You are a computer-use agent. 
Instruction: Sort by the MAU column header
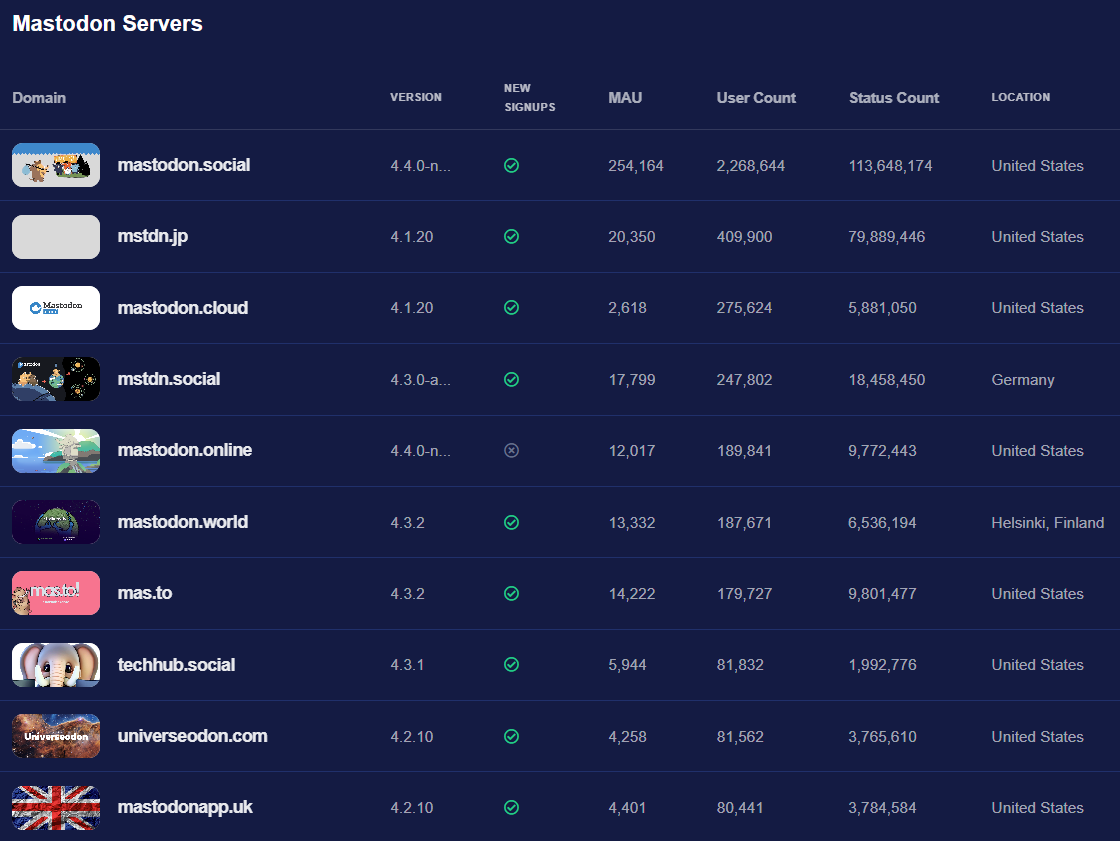tap(625, 98)
